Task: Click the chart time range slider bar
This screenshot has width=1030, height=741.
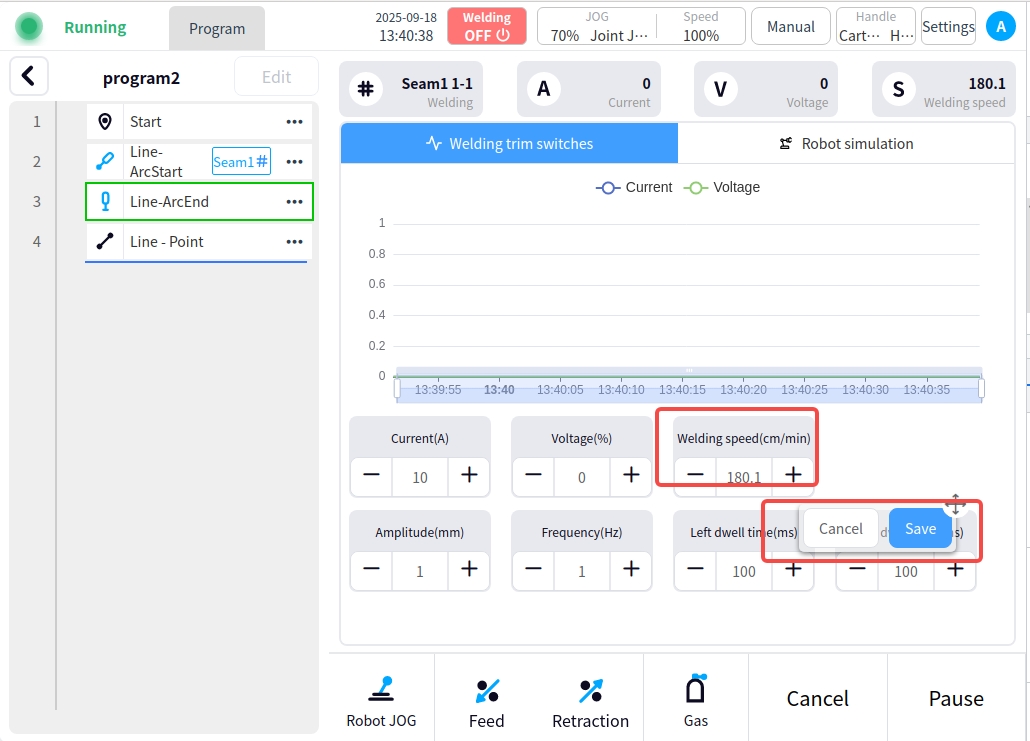Action: point(688,389)
